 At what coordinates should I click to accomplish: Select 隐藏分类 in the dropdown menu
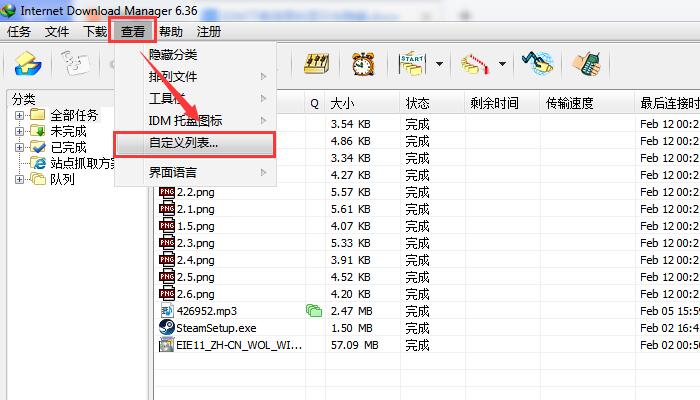196,55
